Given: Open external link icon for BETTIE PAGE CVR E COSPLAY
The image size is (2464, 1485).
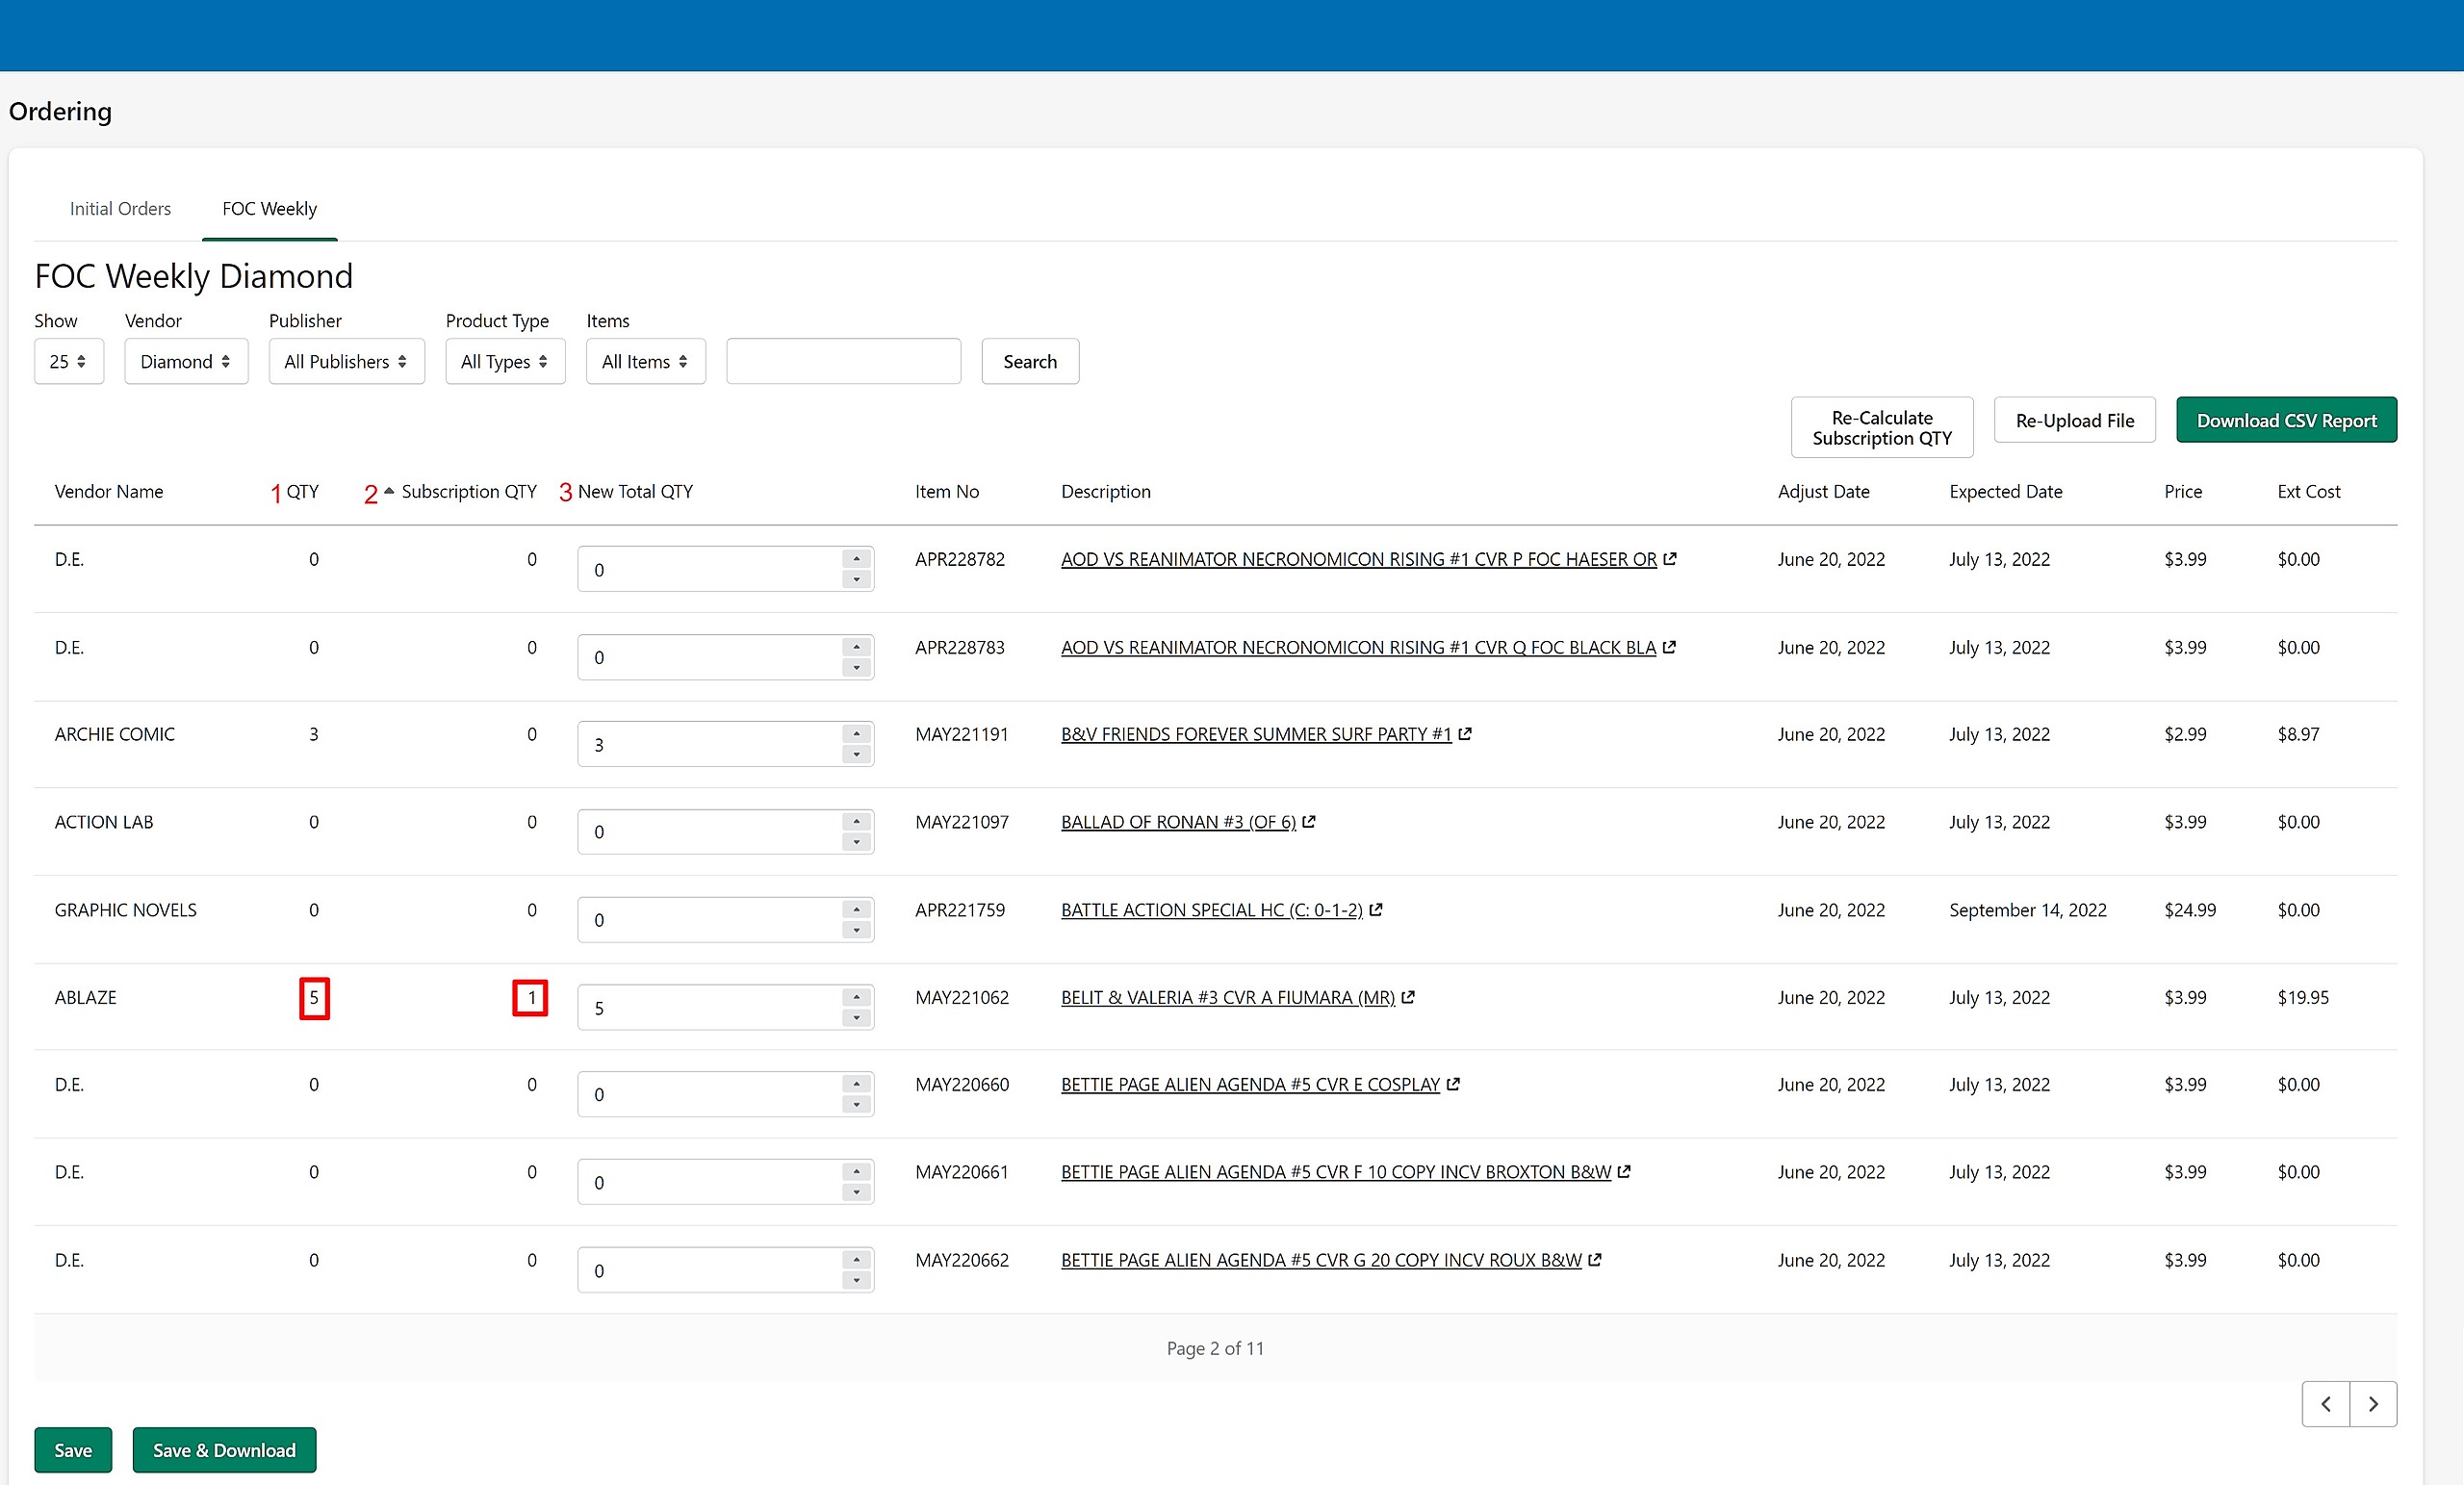Looking at the screenshot, I should (1453, 1084).
